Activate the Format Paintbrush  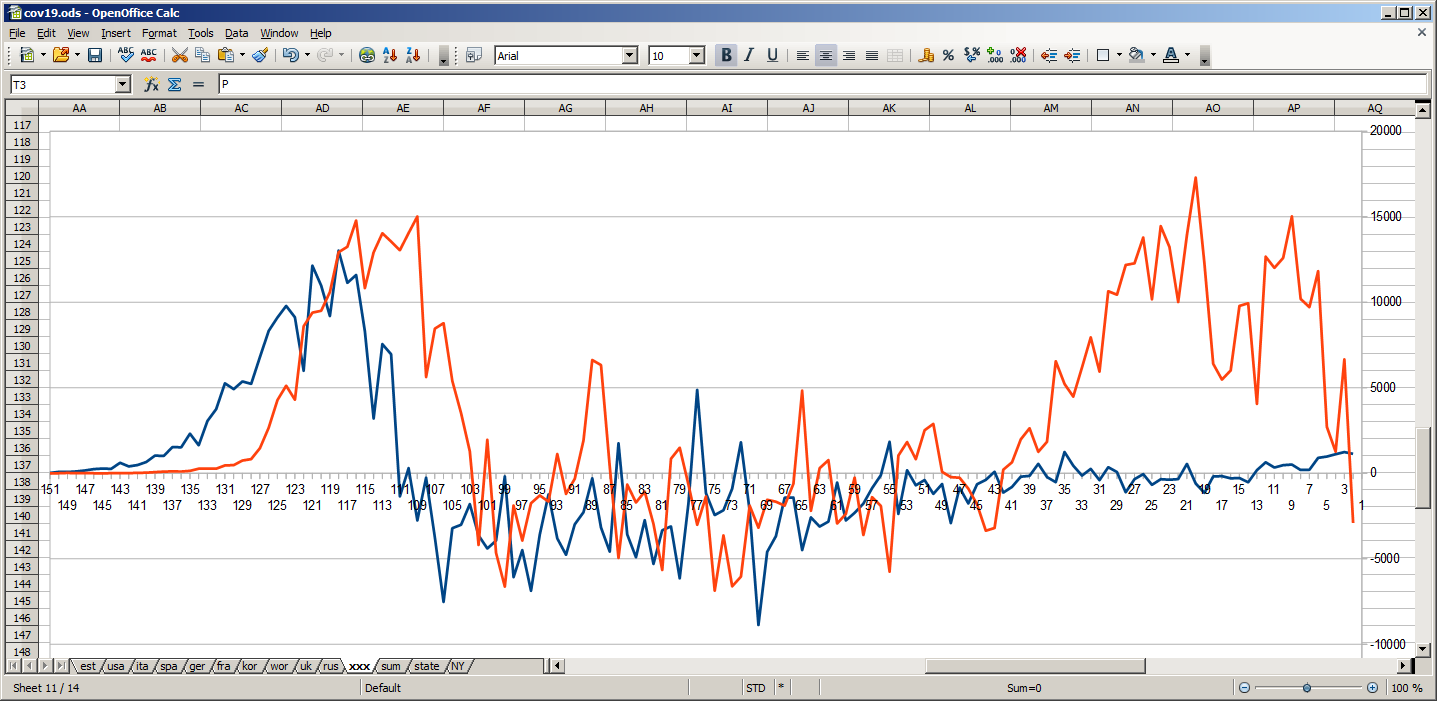(260, 55)
